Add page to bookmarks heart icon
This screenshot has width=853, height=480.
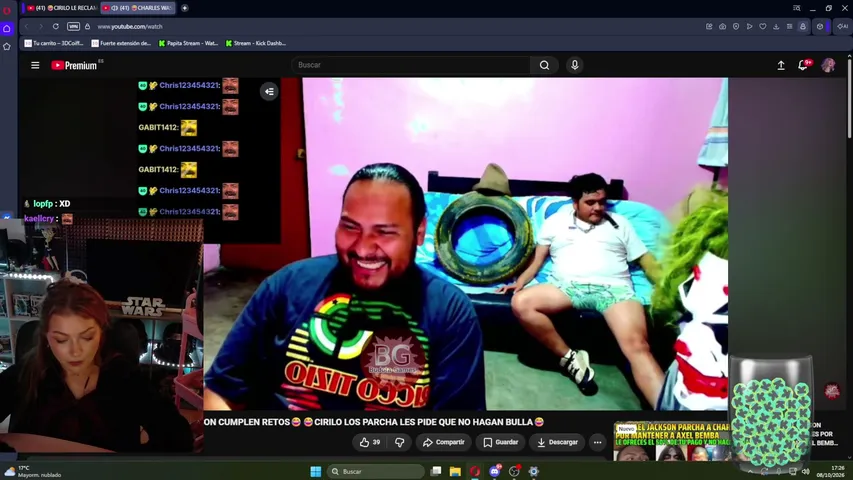pos(763,26)
